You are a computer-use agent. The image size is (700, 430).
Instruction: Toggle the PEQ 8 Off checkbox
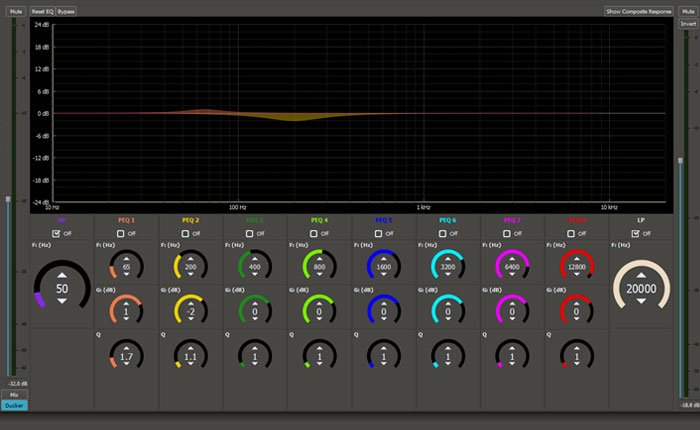pos(571,234)
